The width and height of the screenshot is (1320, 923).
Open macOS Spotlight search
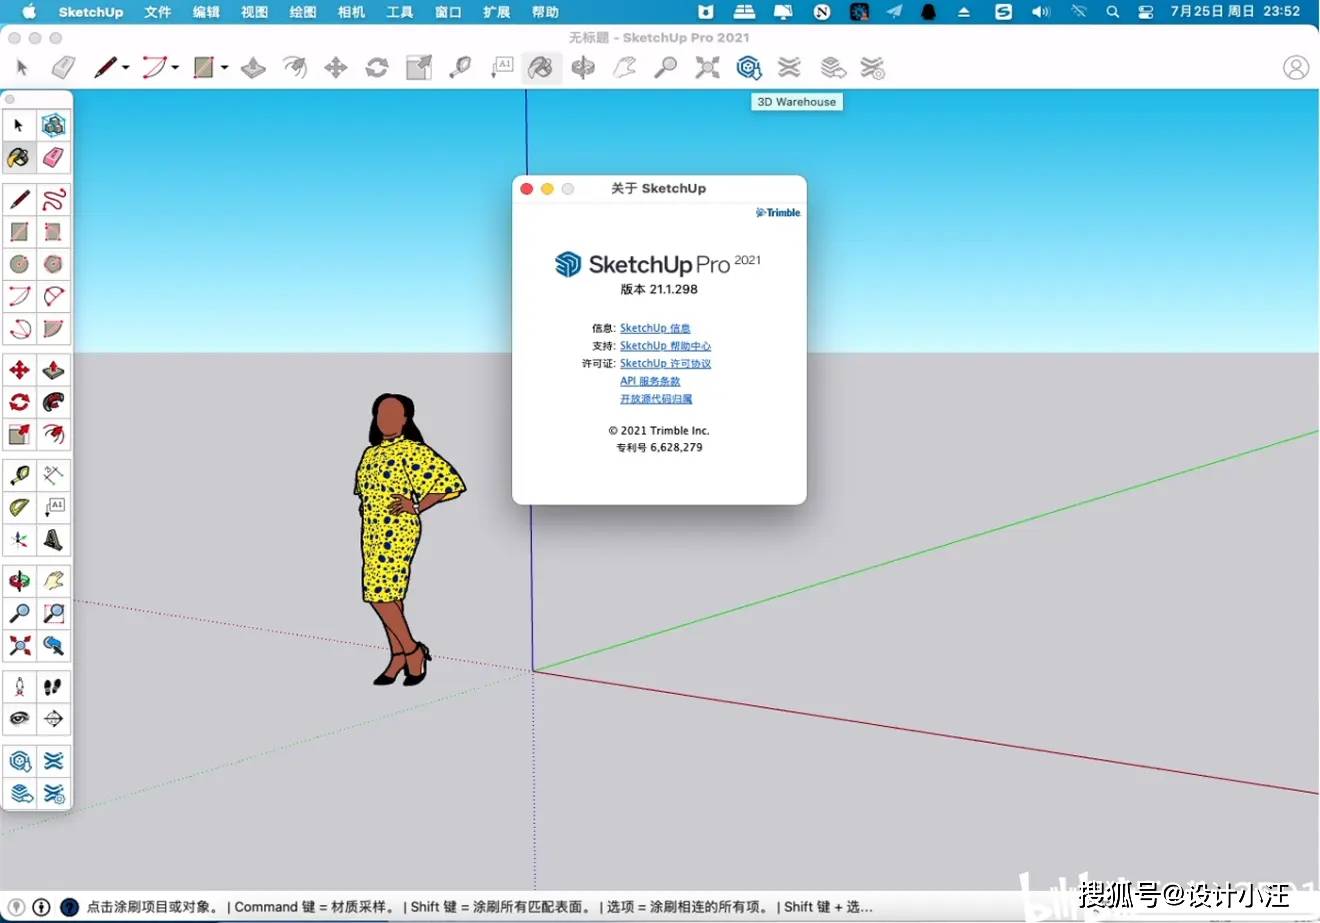[x=1112, y=12]
